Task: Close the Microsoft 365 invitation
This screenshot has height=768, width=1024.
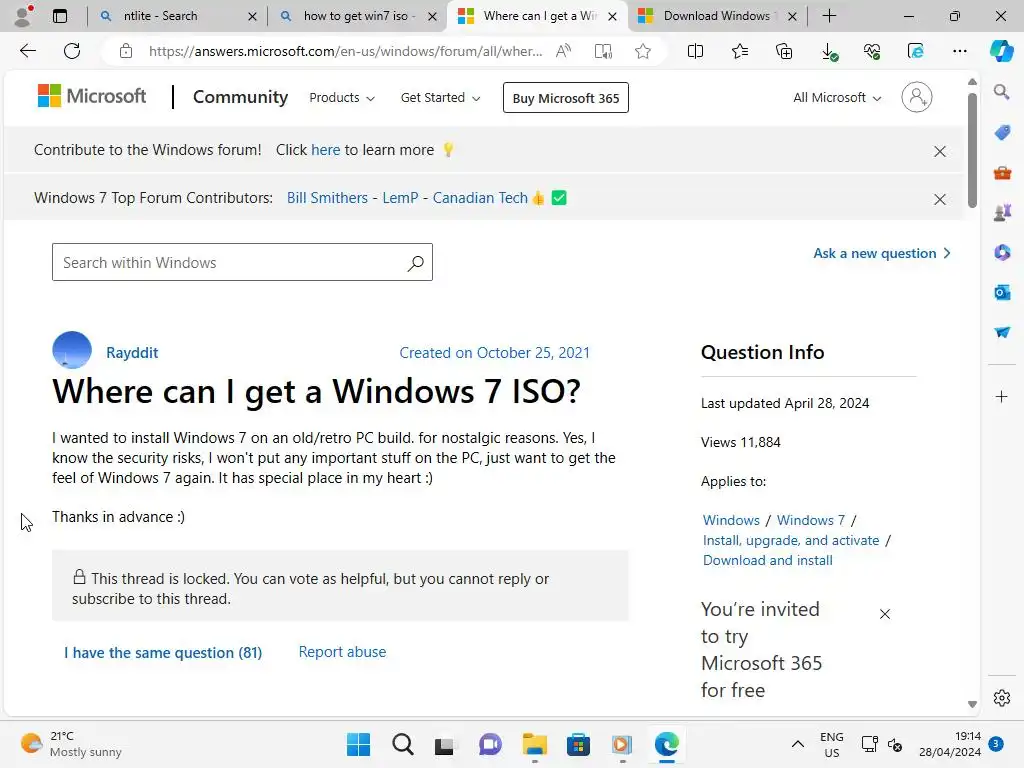Action: coord(885,614)
